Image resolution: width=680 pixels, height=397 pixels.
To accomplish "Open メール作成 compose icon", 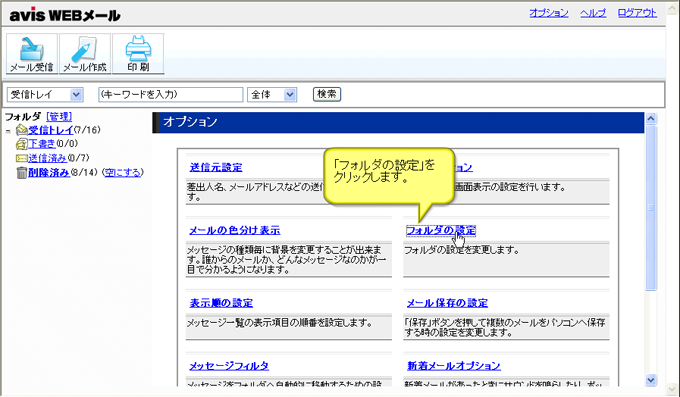I will (x=85, y=53).
